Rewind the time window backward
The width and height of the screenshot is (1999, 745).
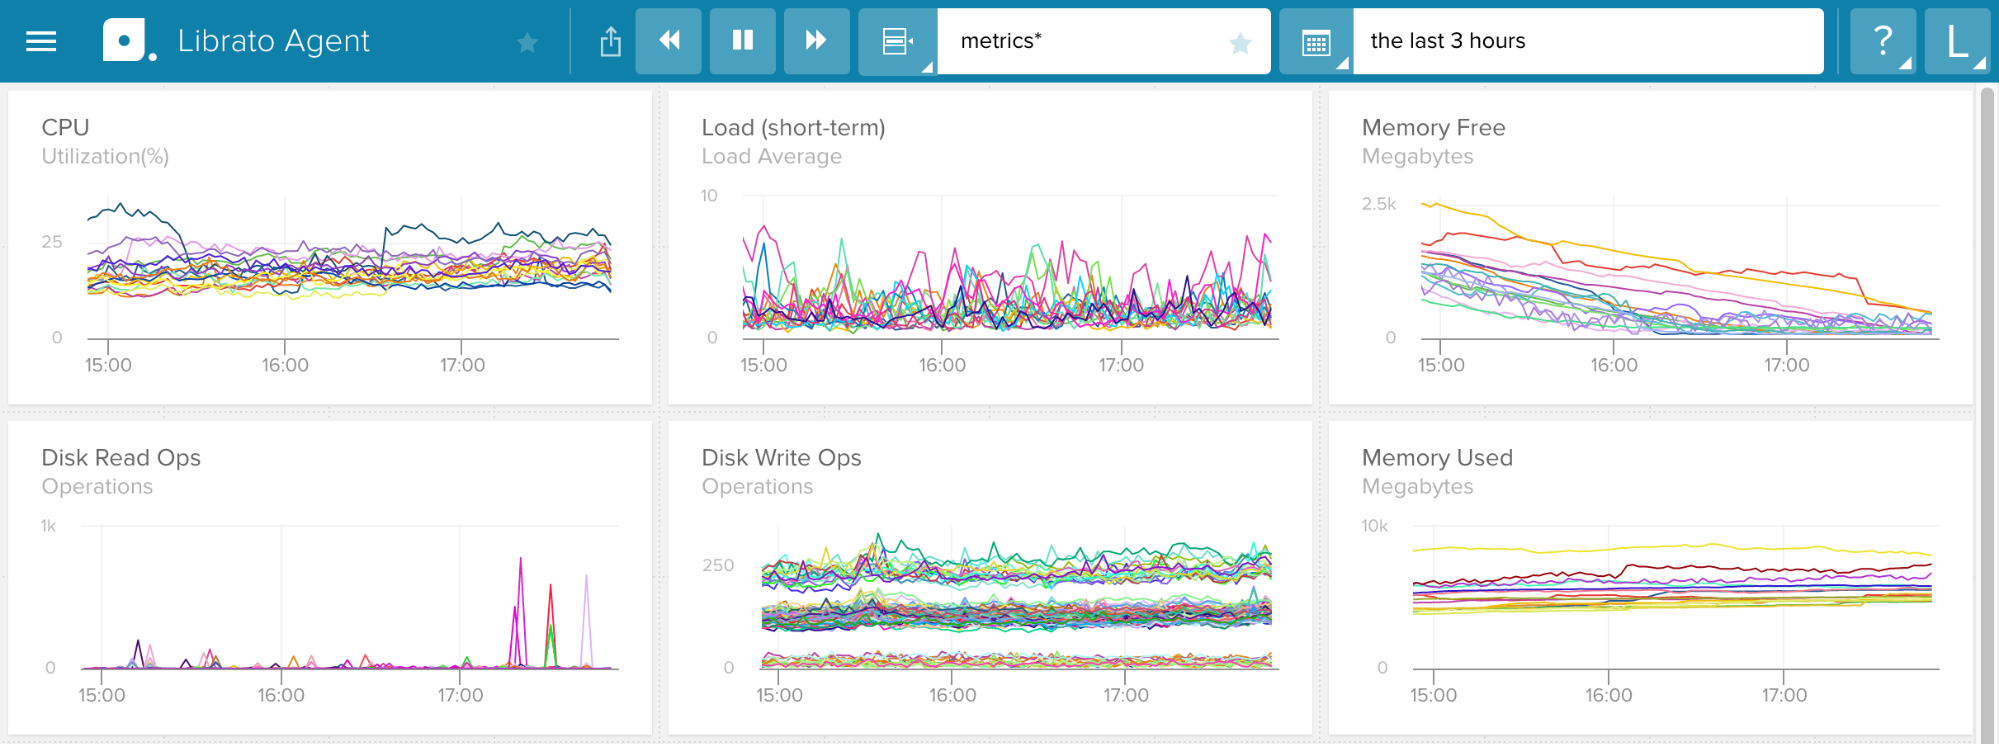[668, 41]
